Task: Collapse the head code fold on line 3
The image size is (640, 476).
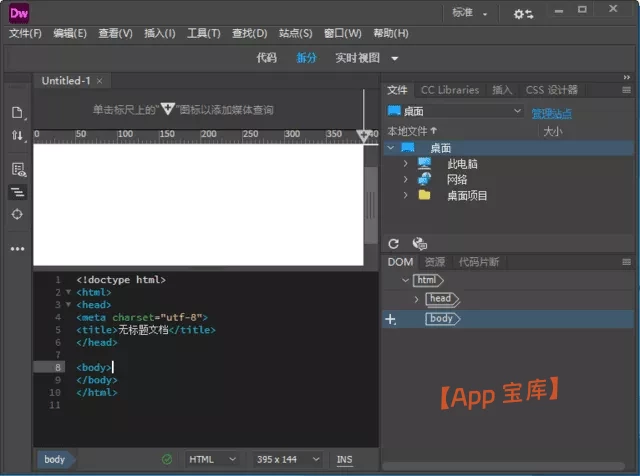Action: coord(69,305)
